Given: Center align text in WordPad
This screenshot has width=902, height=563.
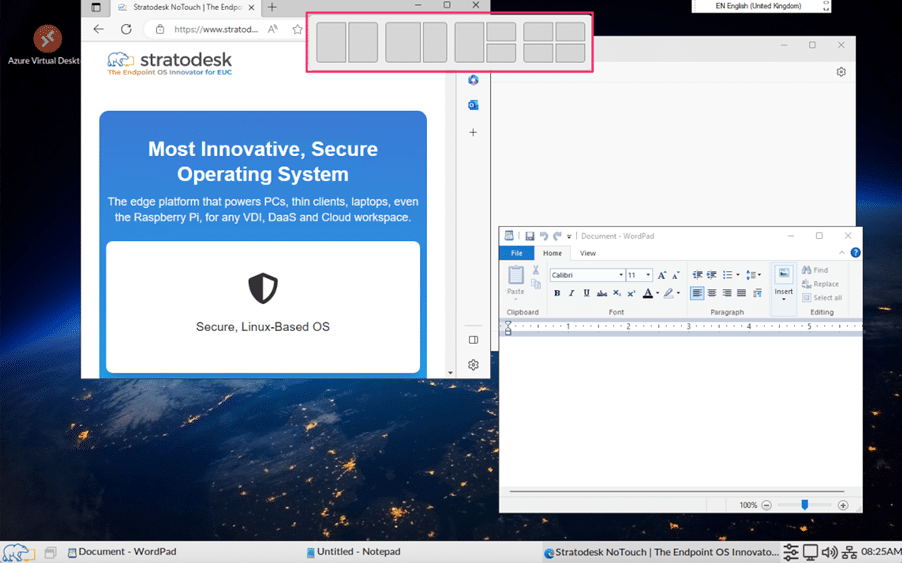Looking at the screenshot, I should point(712,293).
